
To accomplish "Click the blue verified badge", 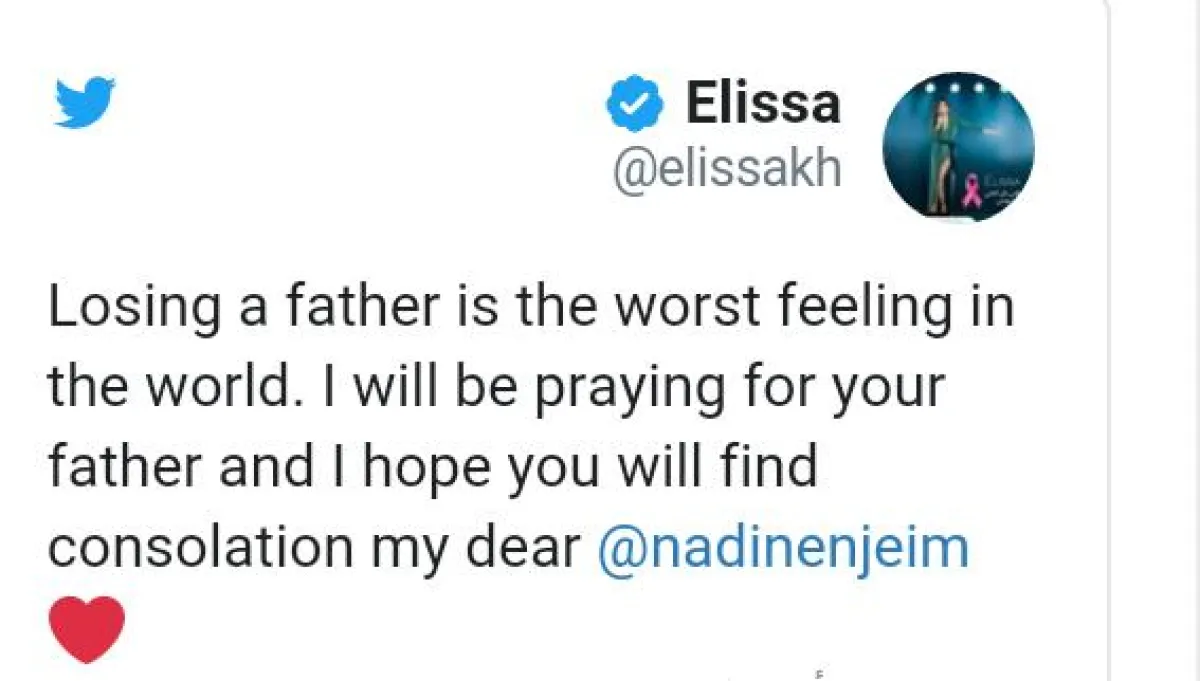I will [635, 104].
